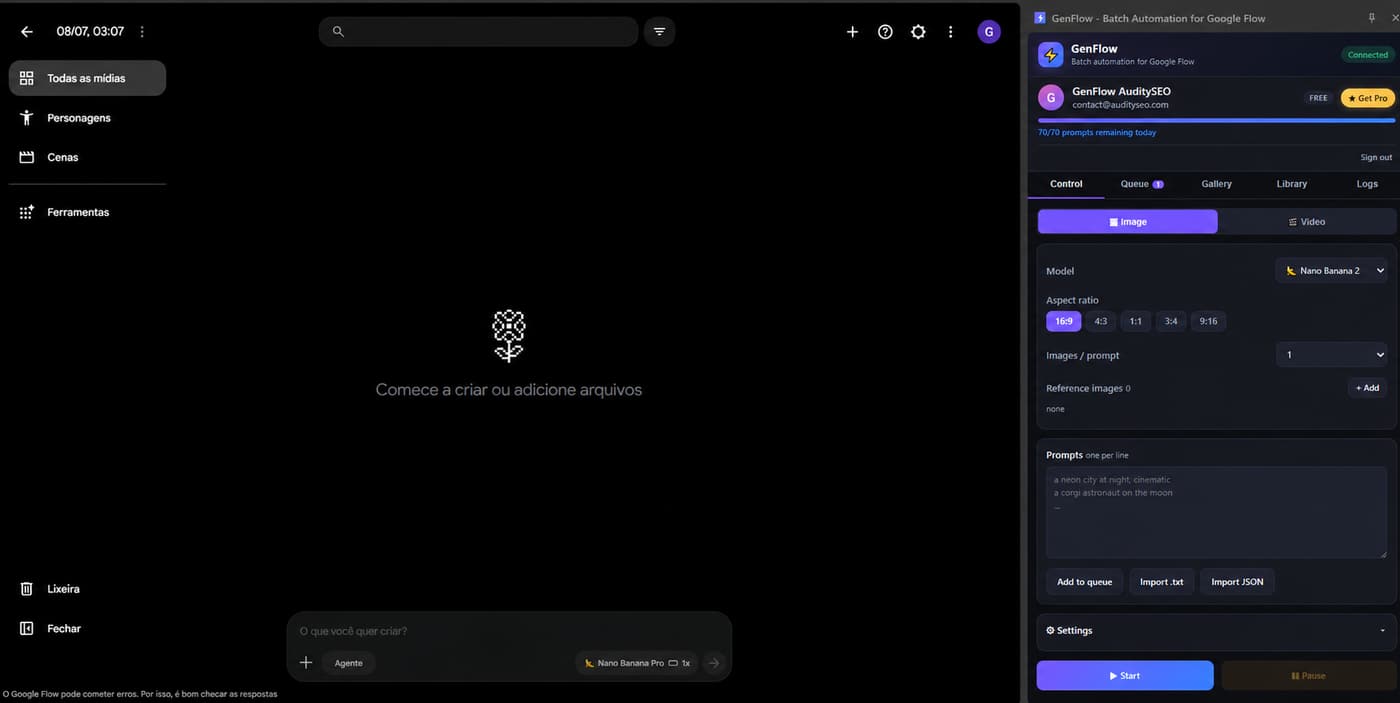Open the Queue tab
This screenshot has height=703, width=1400.
(1141, 184)
